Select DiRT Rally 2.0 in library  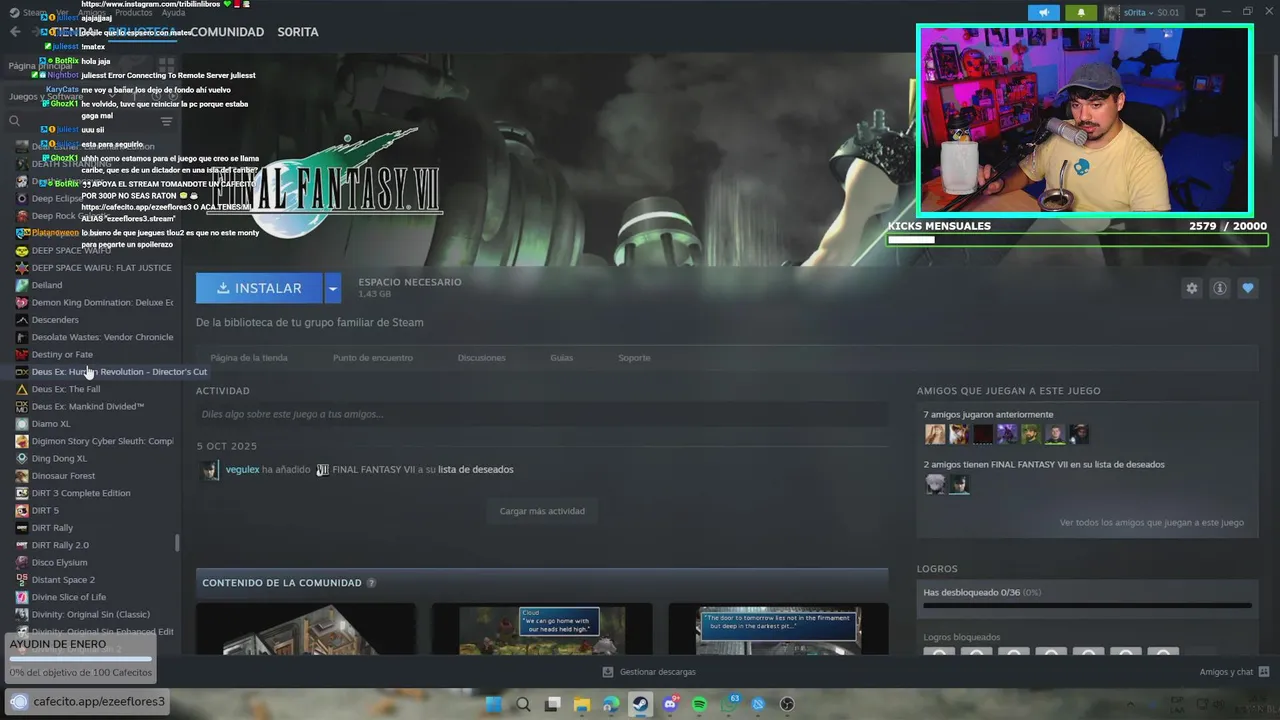[x=60, y=545]
